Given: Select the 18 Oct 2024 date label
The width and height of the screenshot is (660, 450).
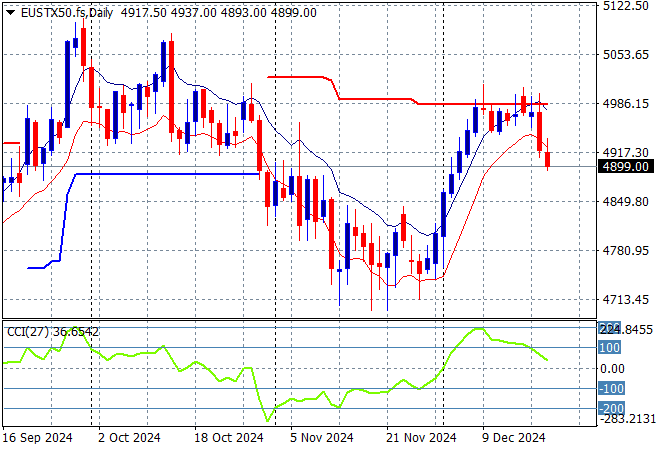Looking at the screenshot, I should click(231, 438).
